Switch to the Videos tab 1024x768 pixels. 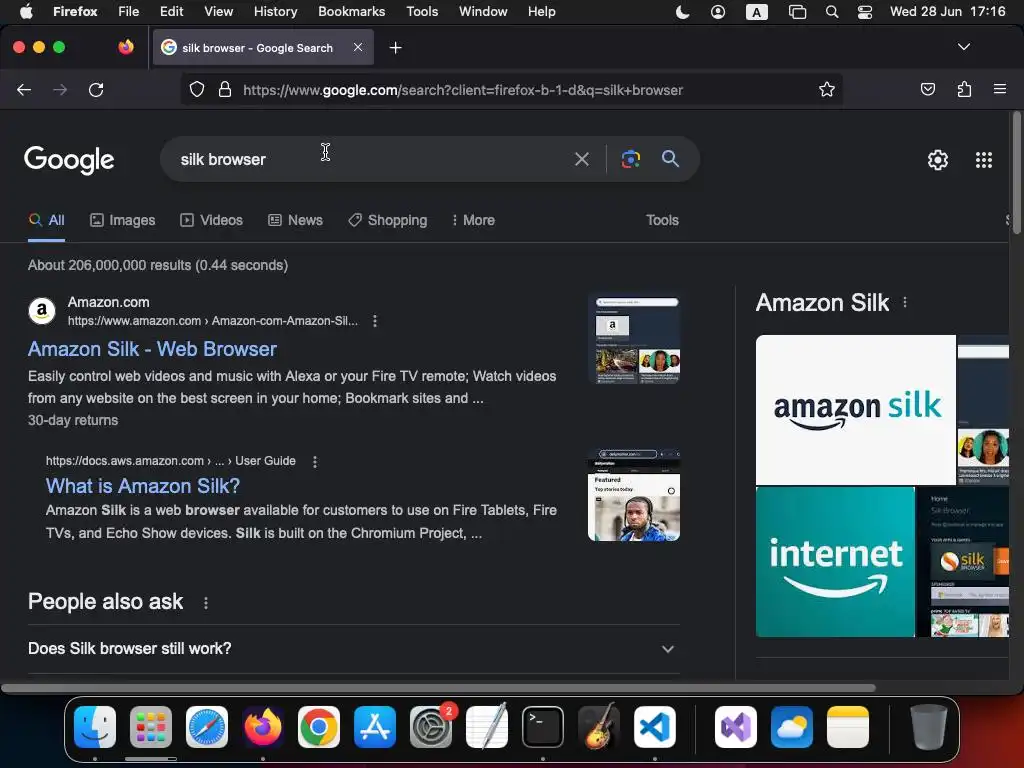pyautogui.click(x=212, y=220)
